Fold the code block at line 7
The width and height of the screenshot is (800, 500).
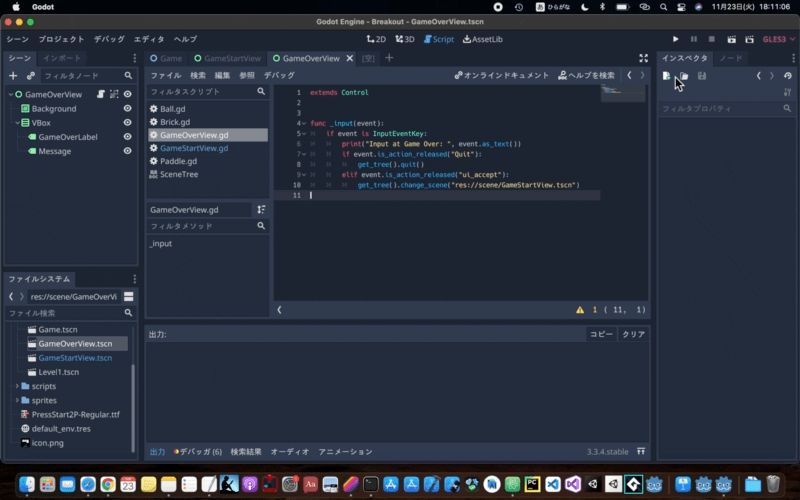(304, 154)
